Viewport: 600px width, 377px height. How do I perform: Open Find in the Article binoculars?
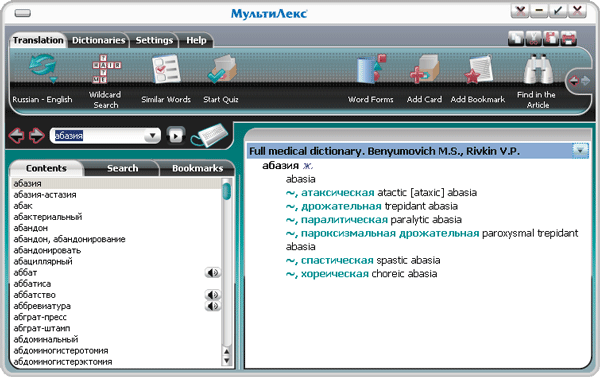pyautogui.click(x=538, y=69)
